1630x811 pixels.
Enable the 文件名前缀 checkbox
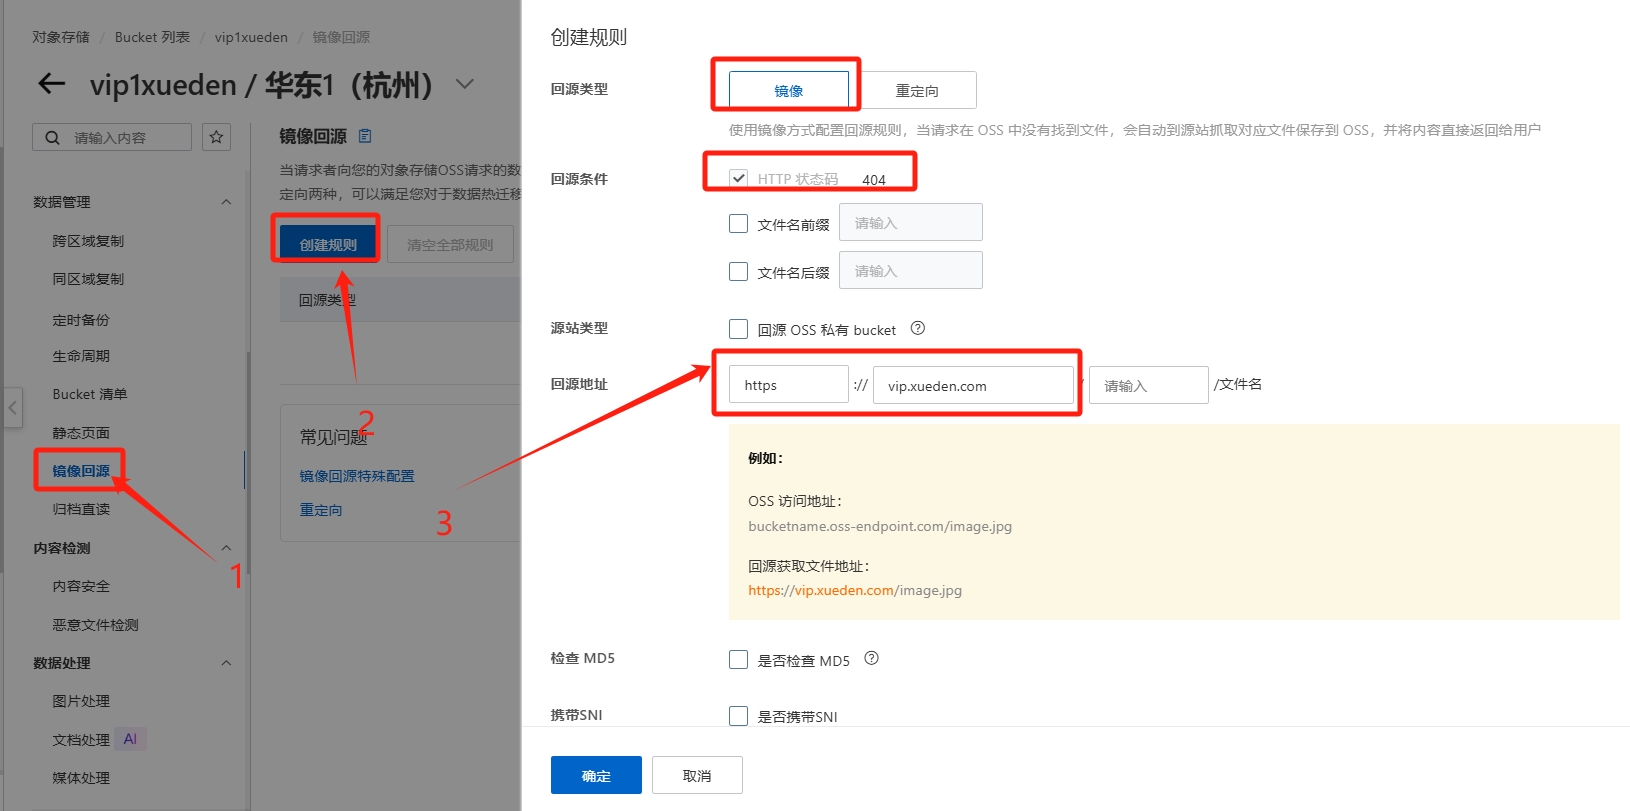tap(738, 224)
